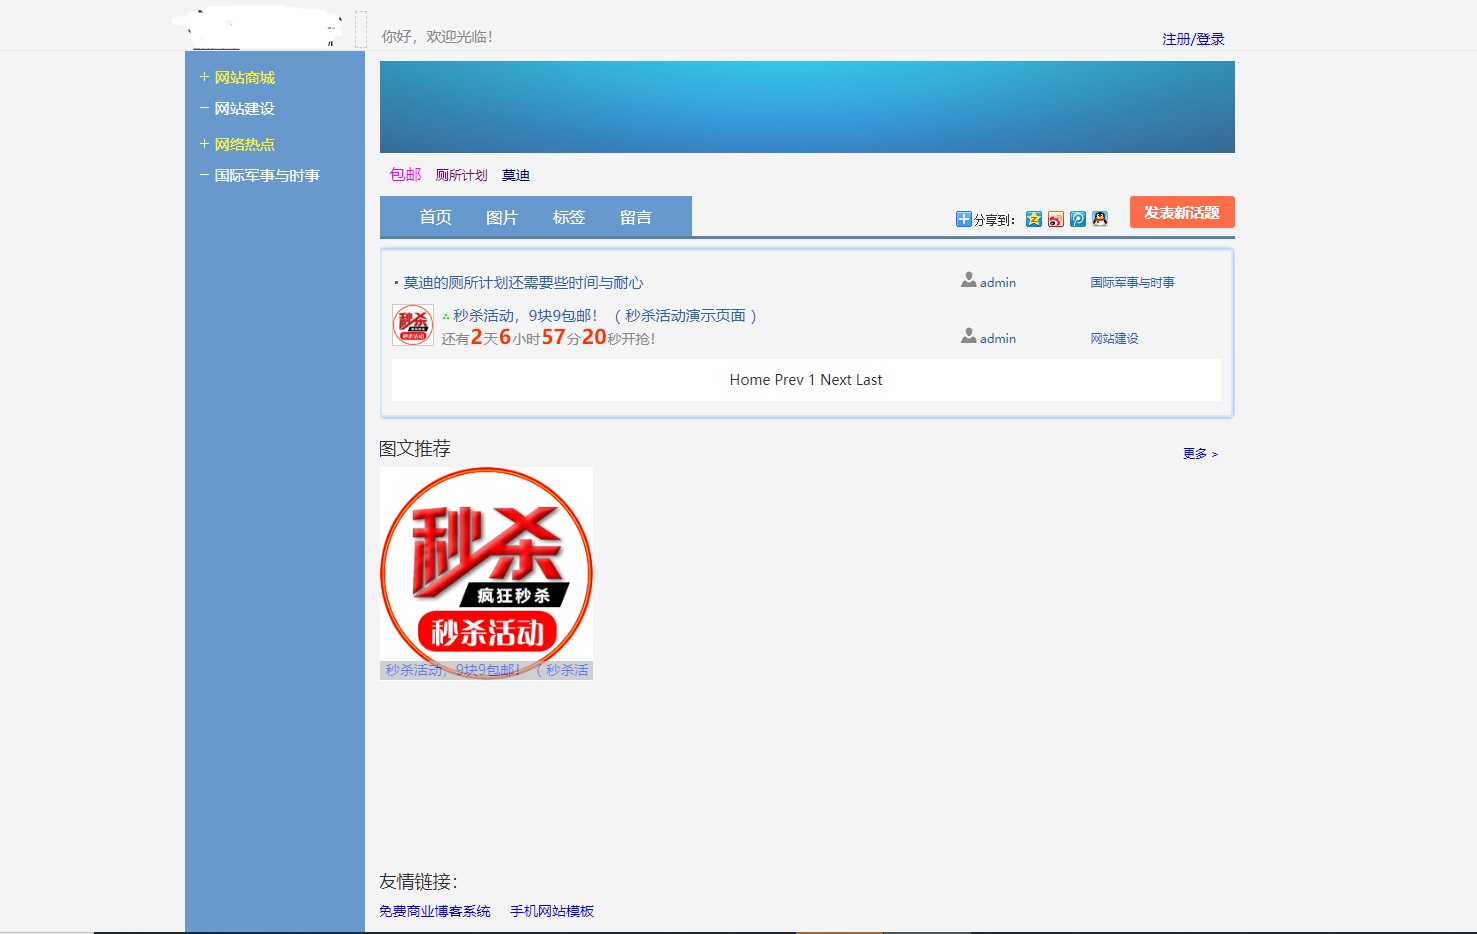This screenshot has width=1477, height=934.
Task: Share to Tencent Weibo icon
Action: pyautogui.click(x=1078, y=219)
